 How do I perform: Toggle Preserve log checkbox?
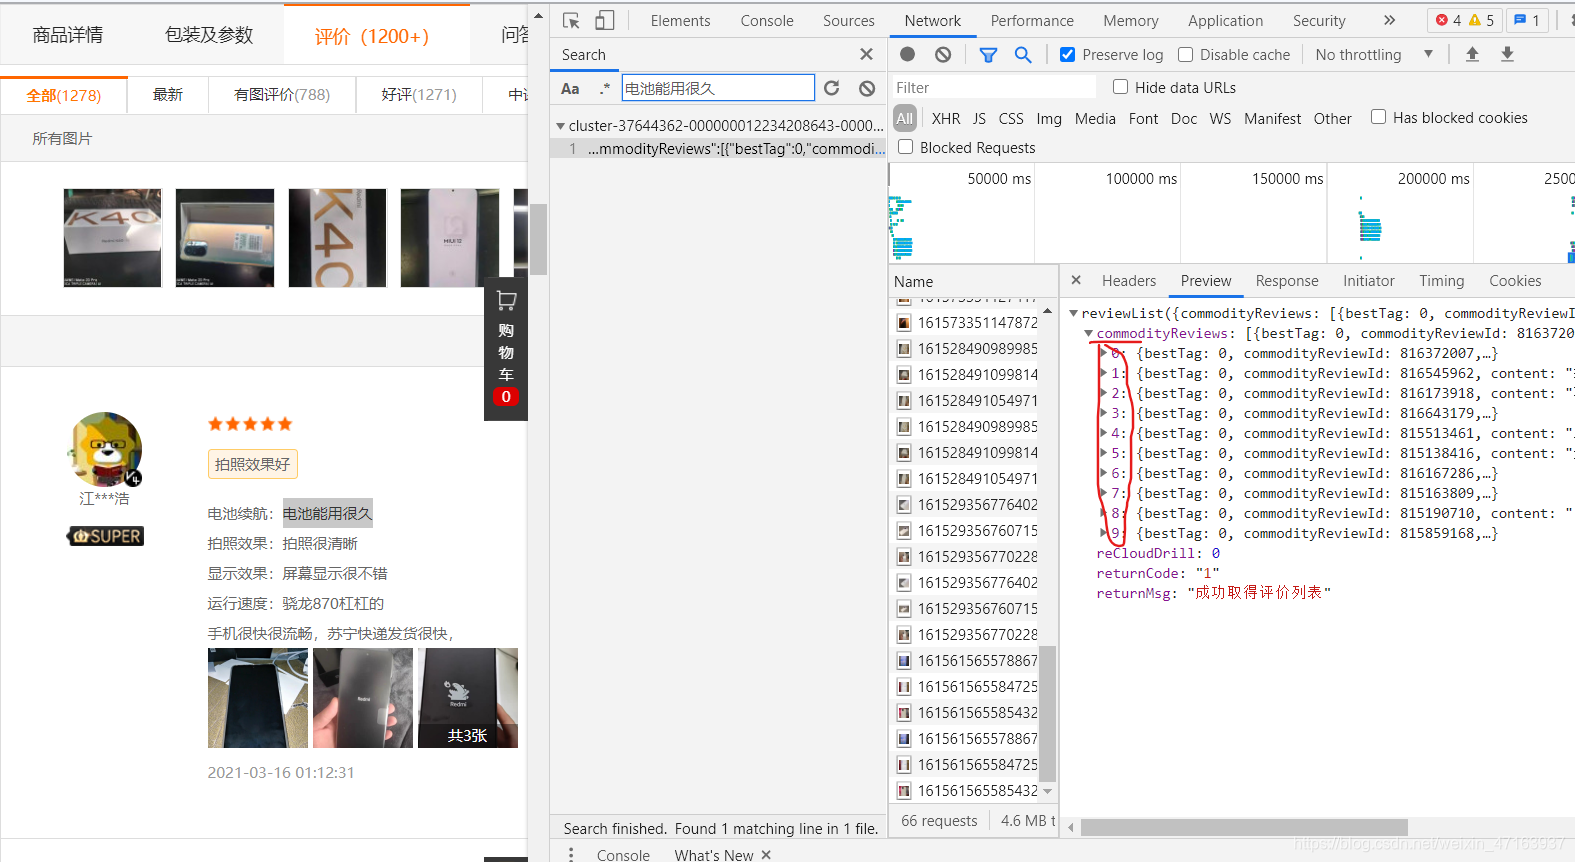1067,55
